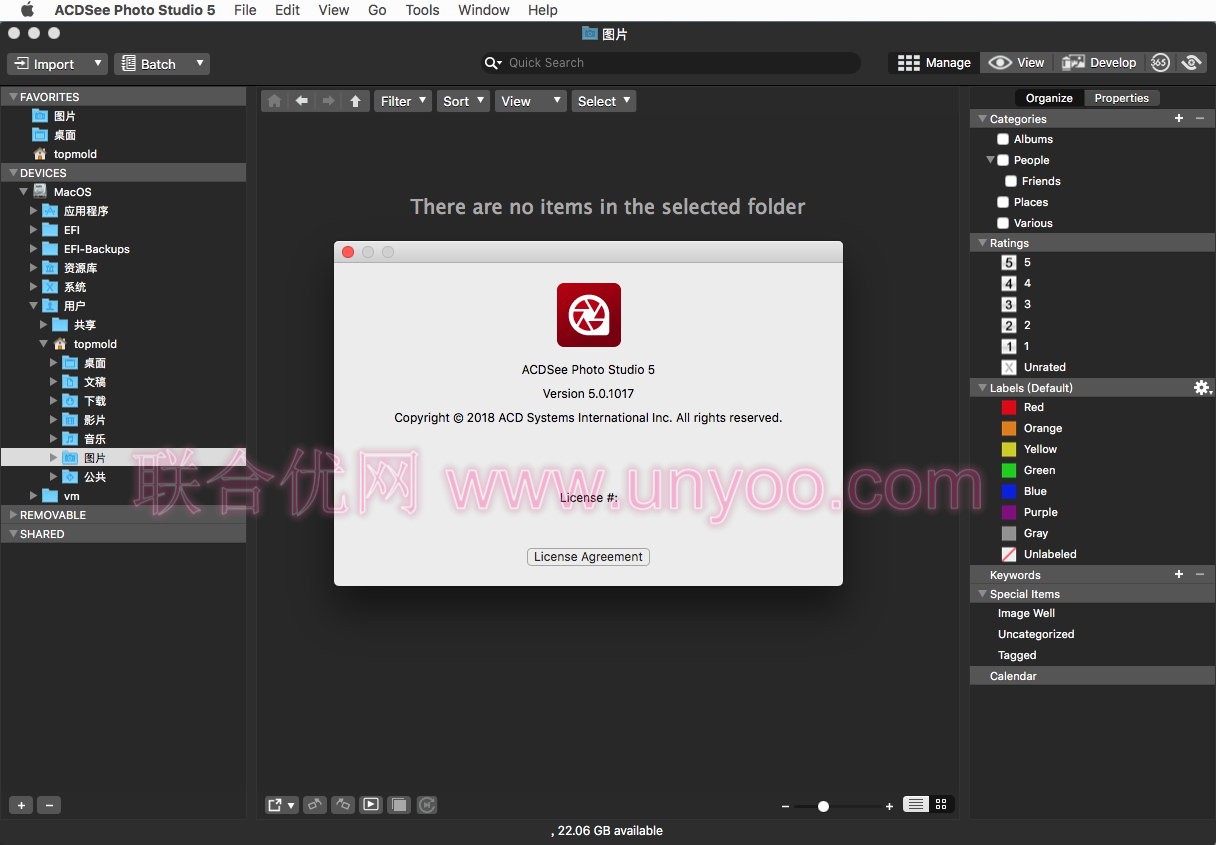Switch to the Properties tab

[x=1122, y=98]
